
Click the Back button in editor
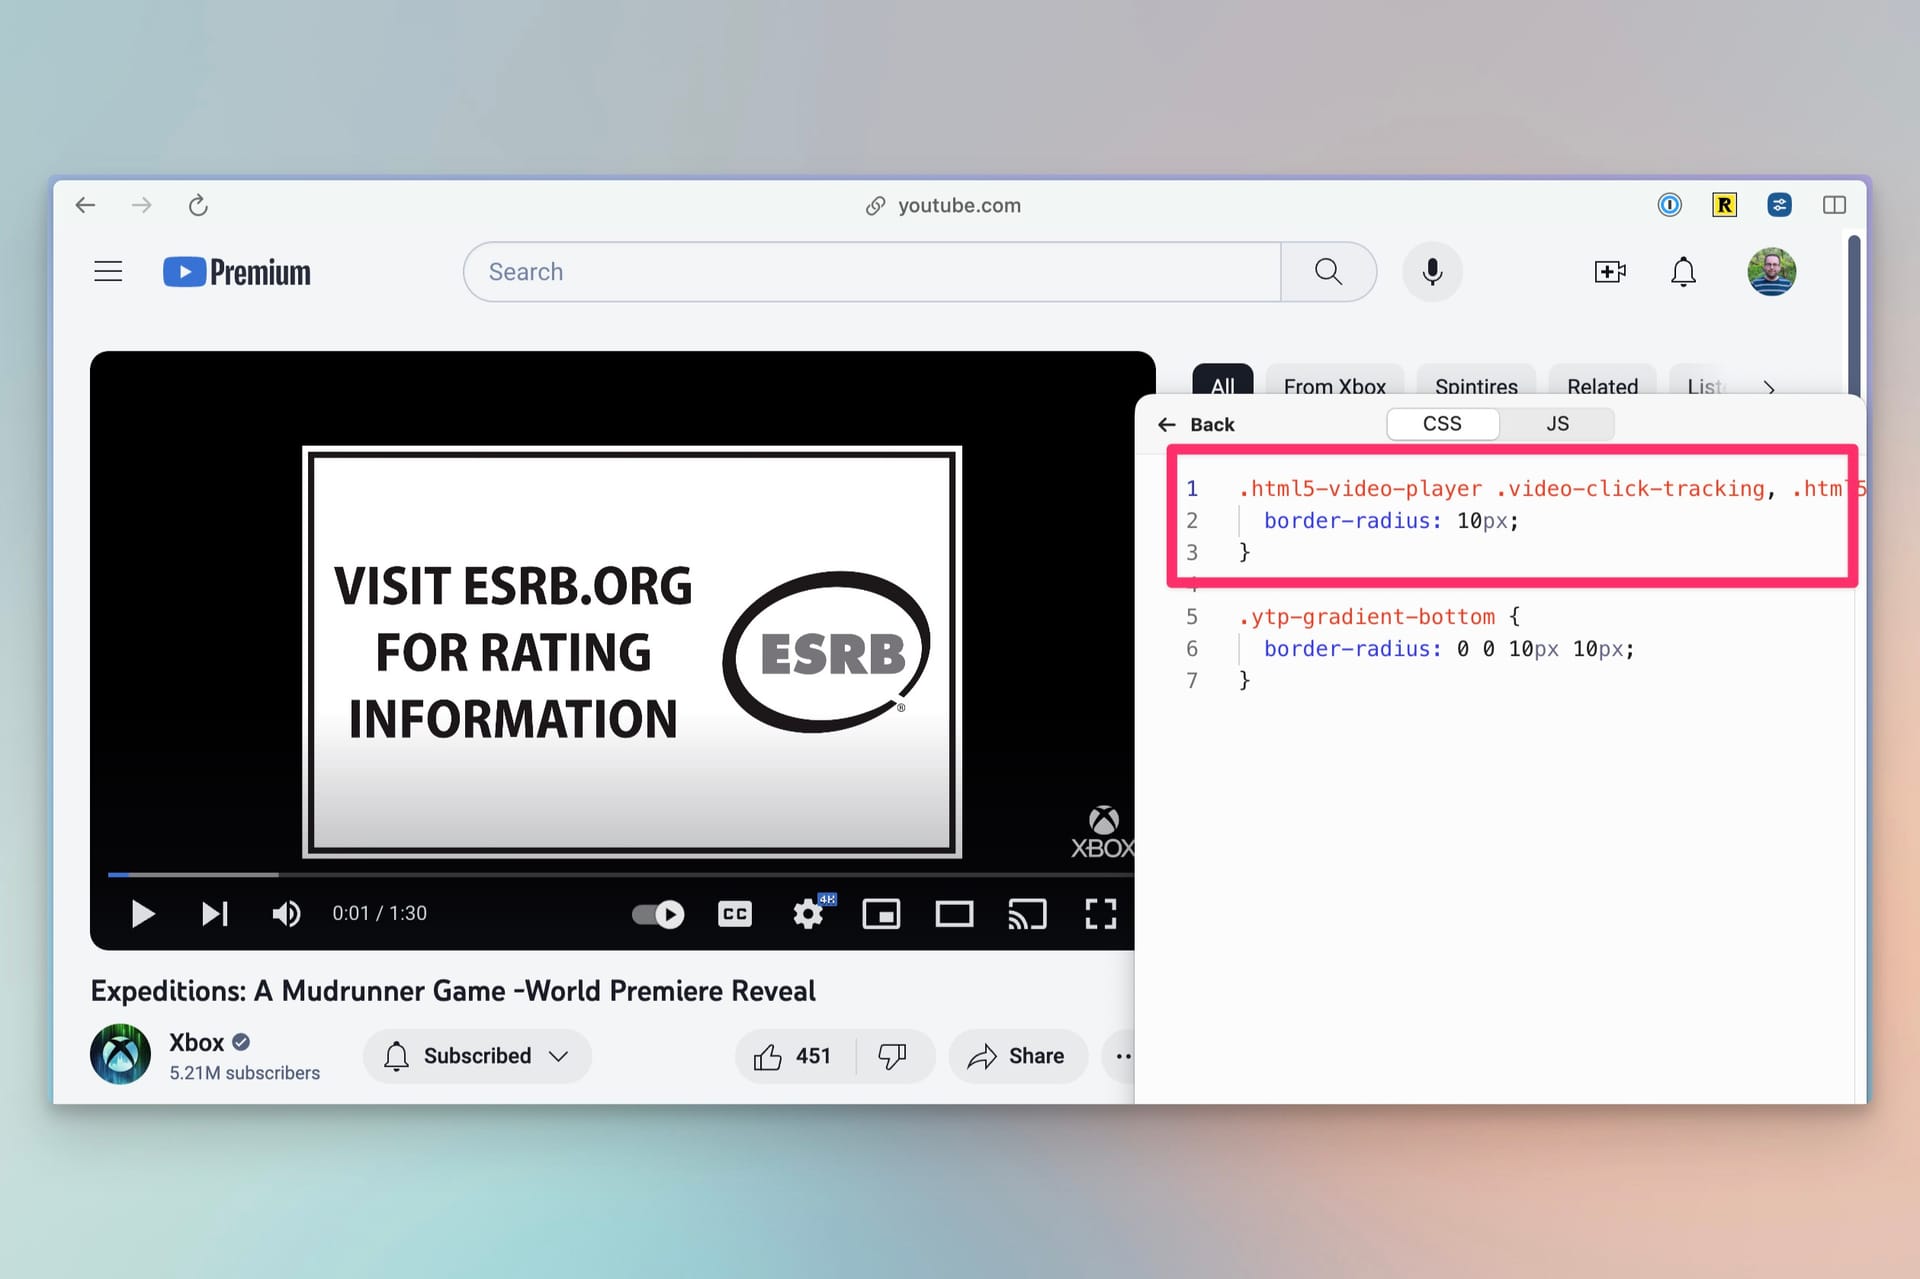click(x=1197, y=424)
